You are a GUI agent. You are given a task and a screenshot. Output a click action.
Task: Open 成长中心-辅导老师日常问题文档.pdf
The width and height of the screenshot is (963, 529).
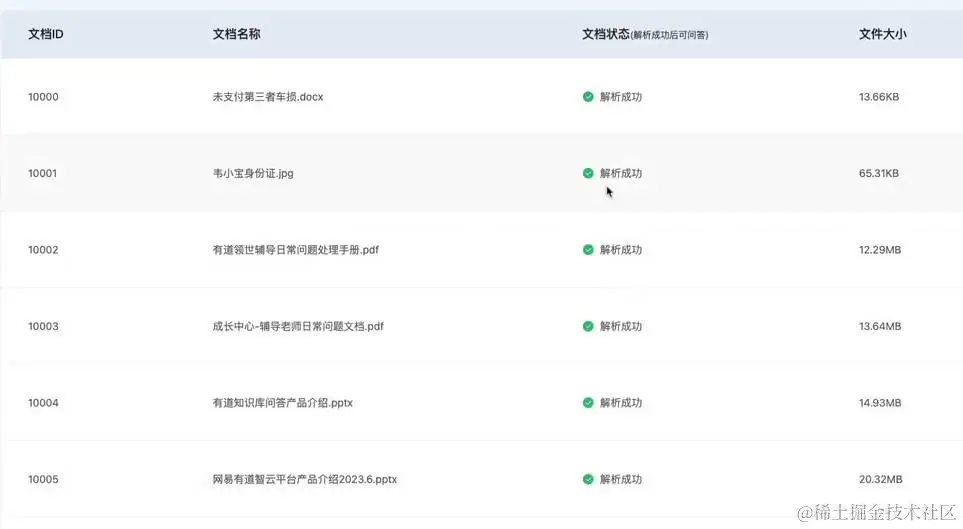click(298, 326)
